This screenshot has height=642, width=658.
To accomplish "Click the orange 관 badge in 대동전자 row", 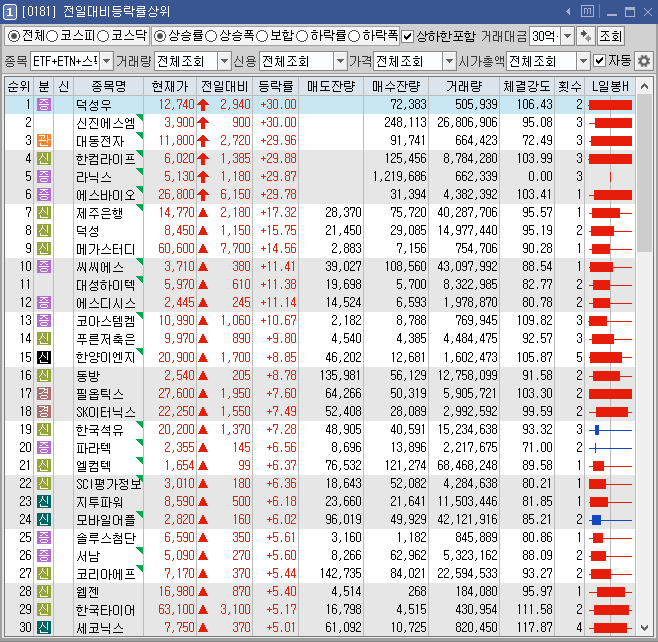I will (x=44, y=140).
